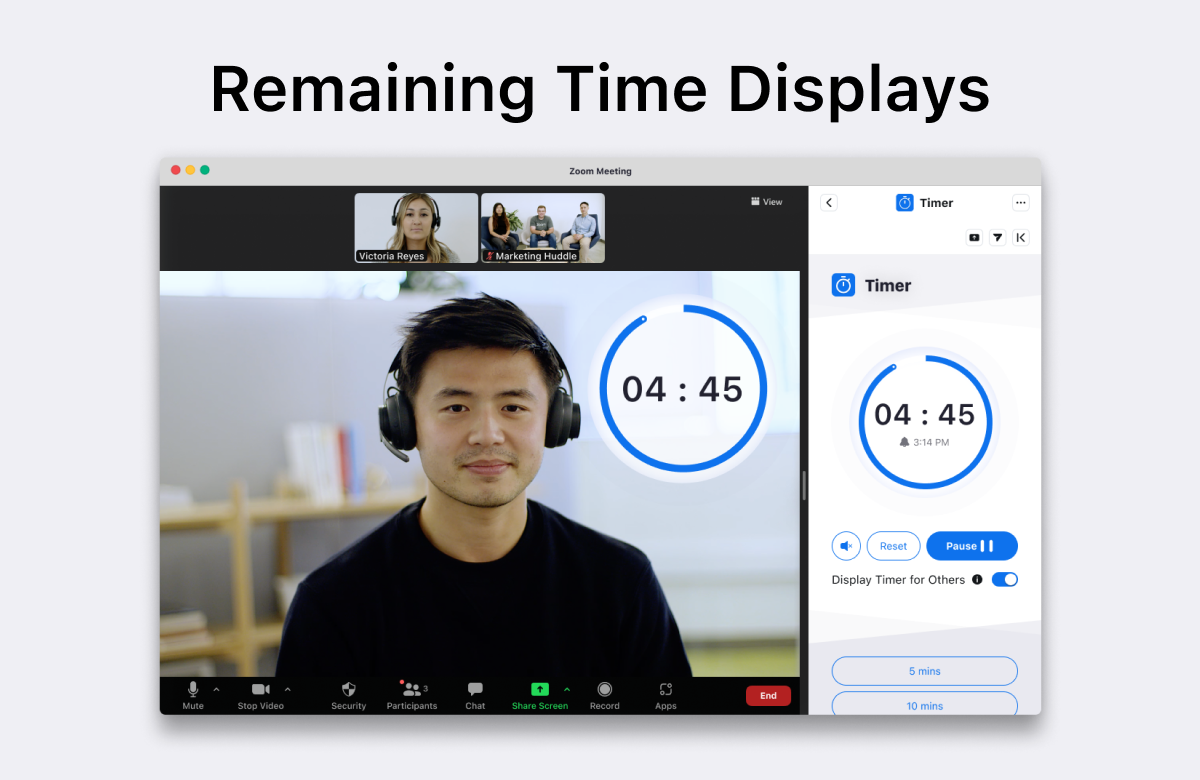
Task: Select the 5 mins timer preset
Action: (924, 670)
